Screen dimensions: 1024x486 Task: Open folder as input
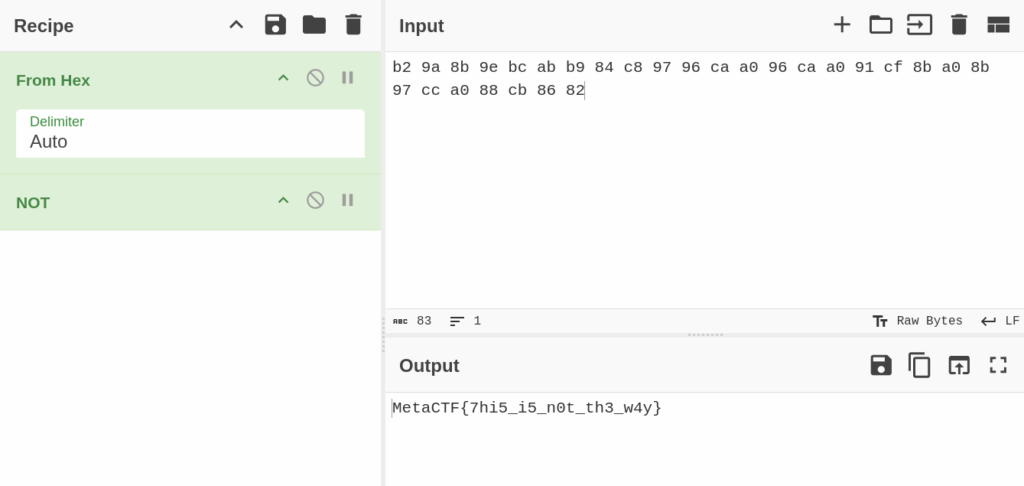pyautogui.click(x=880, y=25)
